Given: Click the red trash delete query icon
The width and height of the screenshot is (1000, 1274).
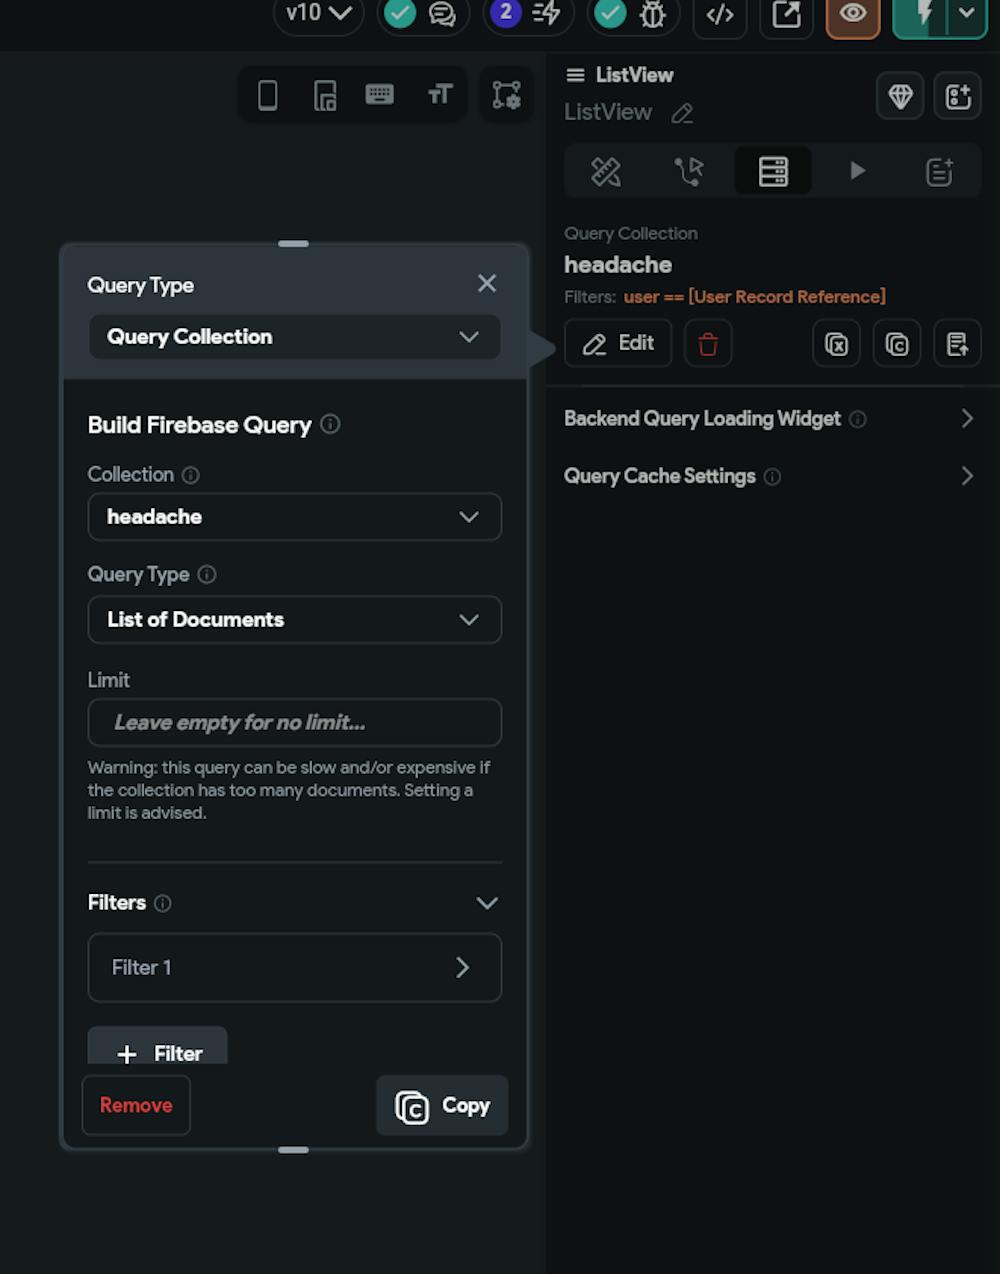Looking at the screenshot, I should tap(708, 344).
